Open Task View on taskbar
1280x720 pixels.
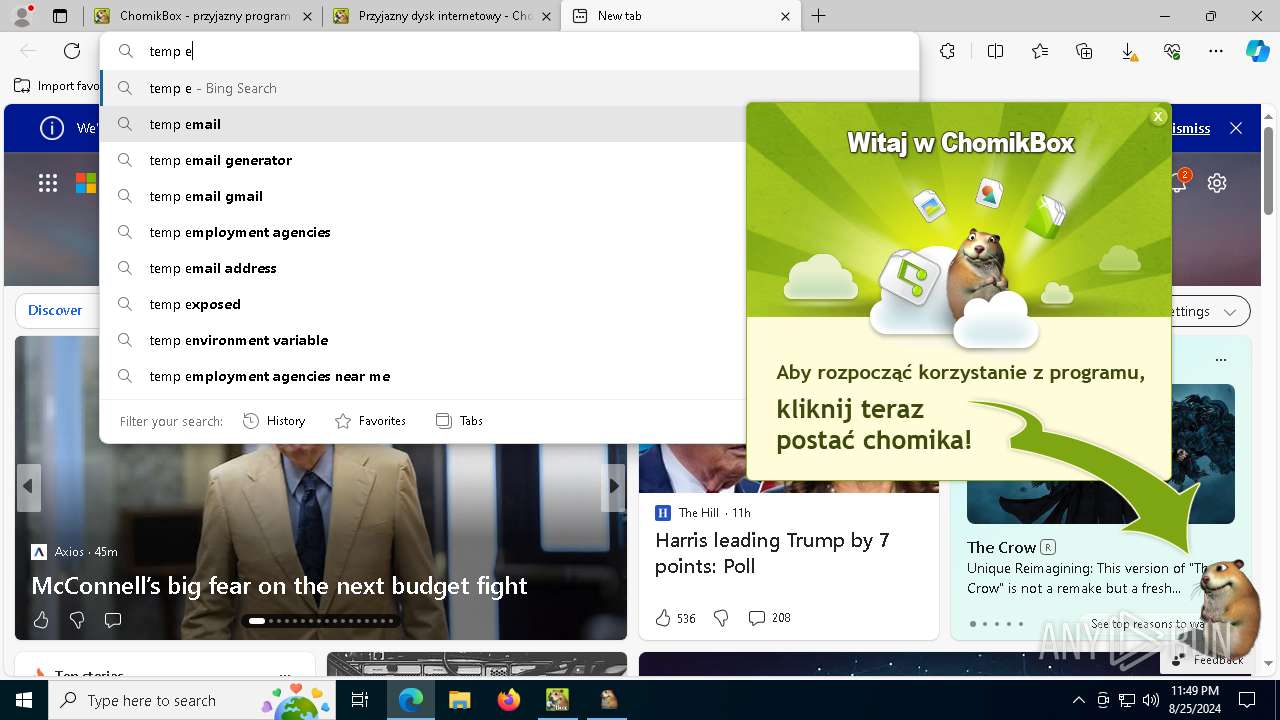[360, 701]
